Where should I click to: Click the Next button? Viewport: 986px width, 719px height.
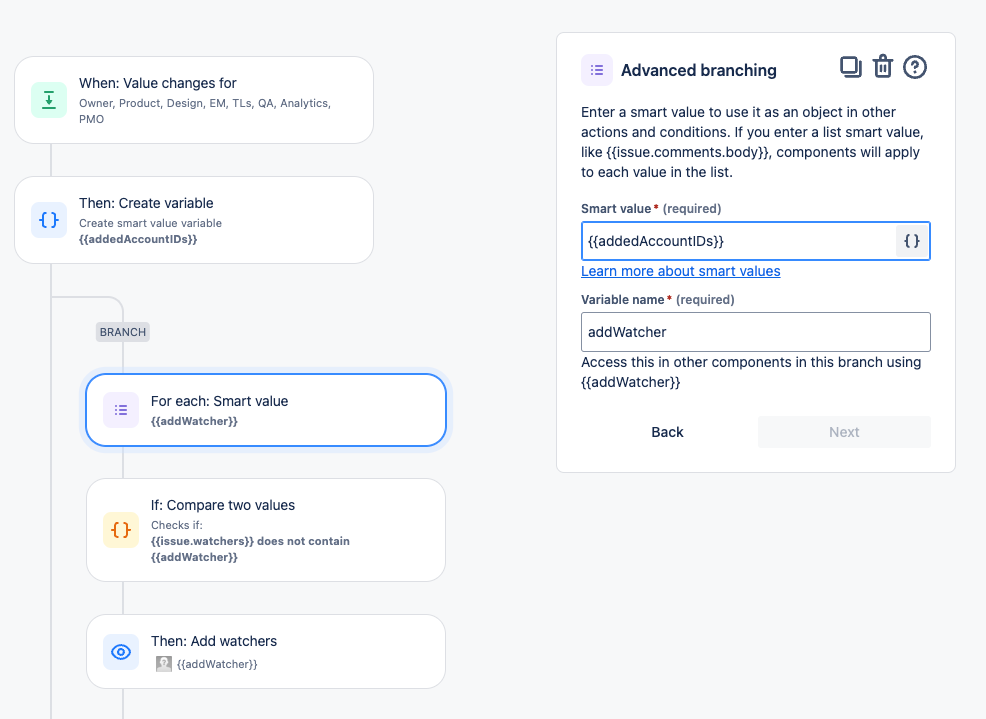click(x=844, y=432)
